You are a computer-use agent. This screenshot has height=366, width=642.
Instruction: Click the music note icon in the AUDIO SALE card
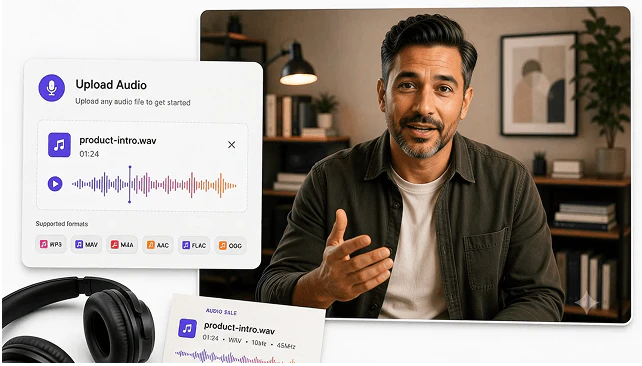[x=188, y=328]
